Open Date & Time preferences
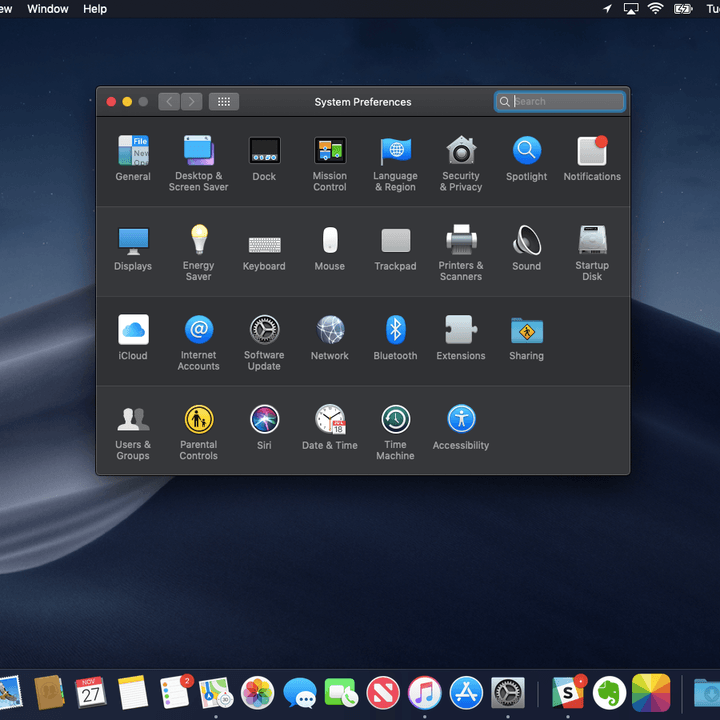The width and height of the screenshot is (720, 720). (330, 427)
